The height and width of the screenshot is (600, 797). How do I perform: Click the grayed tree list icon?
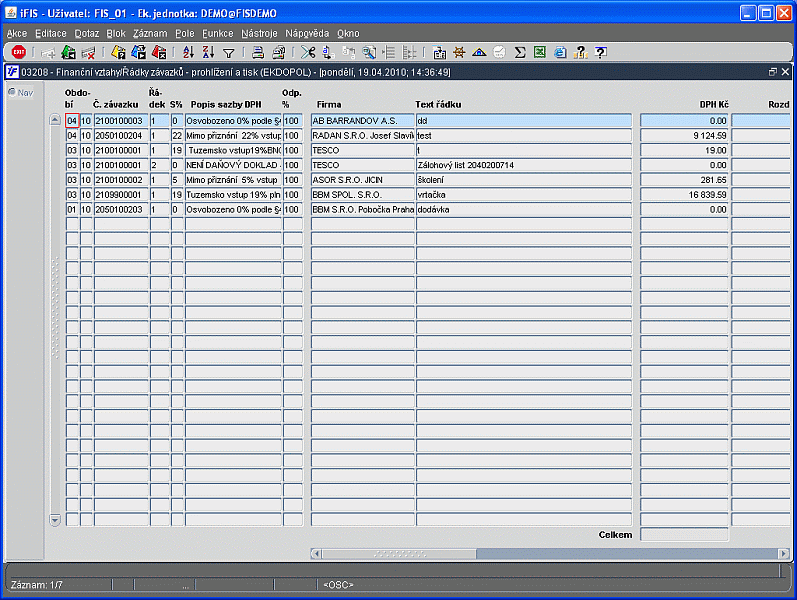pyautogui.click(x=389, y=52)
